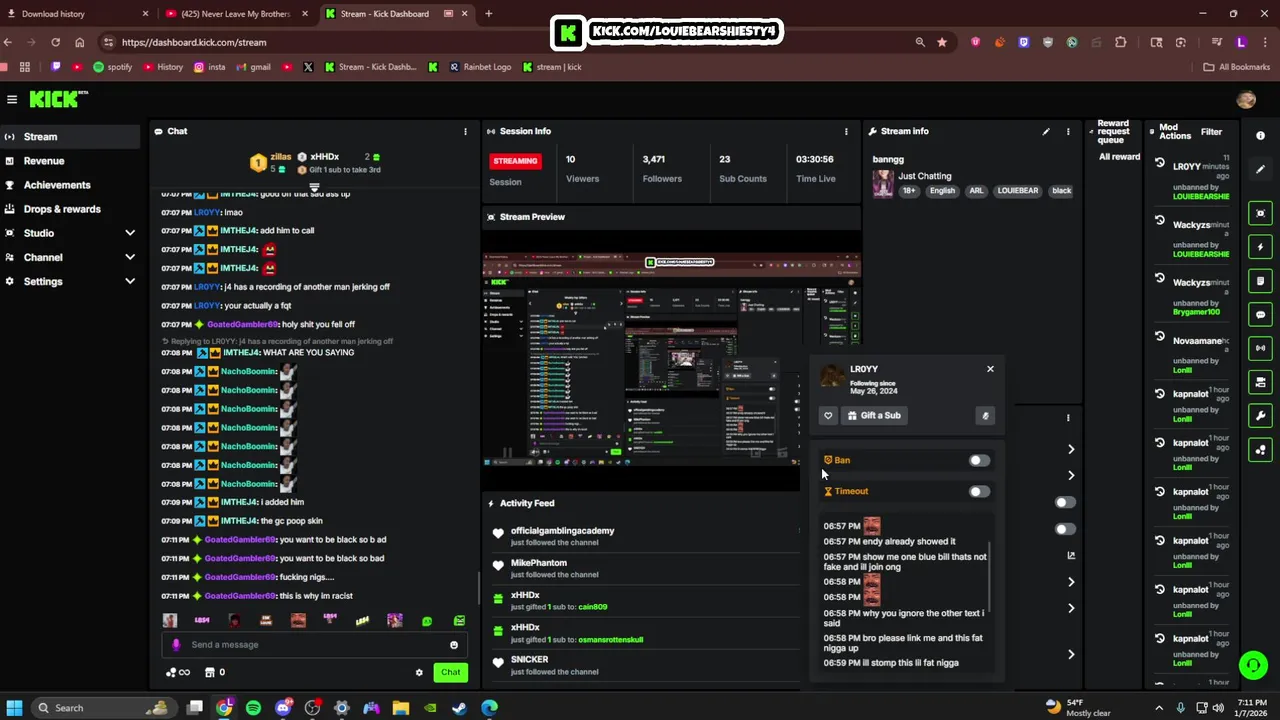Image resolution: width=1280 pixels, height=720 pixels.
Task: Open the Chrome profile L avatar
Action: click(1241, 42)
